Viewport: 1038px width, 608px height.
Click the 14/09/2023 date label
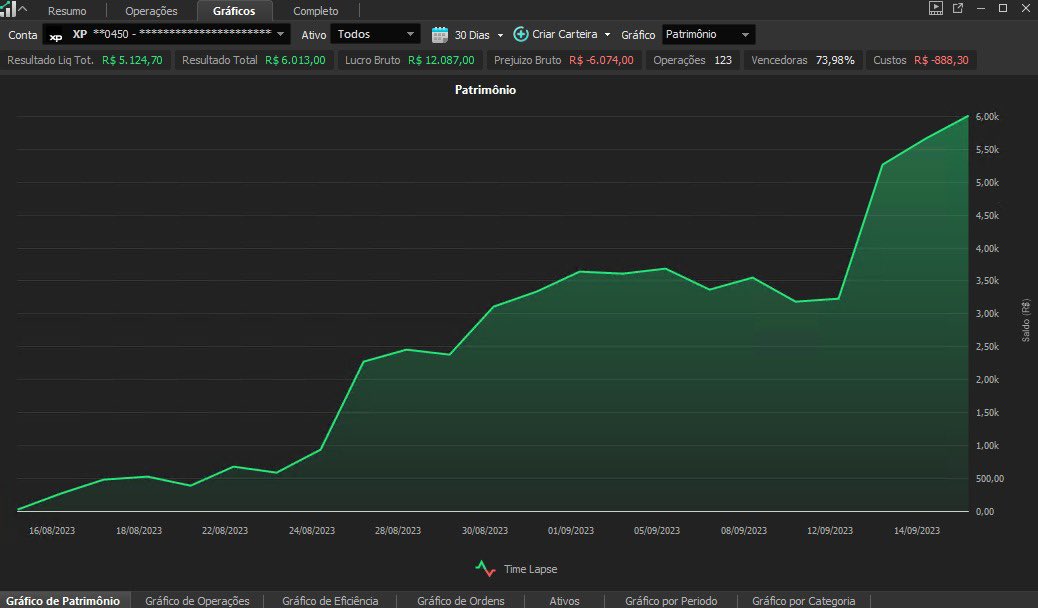[x=917, y=530]
